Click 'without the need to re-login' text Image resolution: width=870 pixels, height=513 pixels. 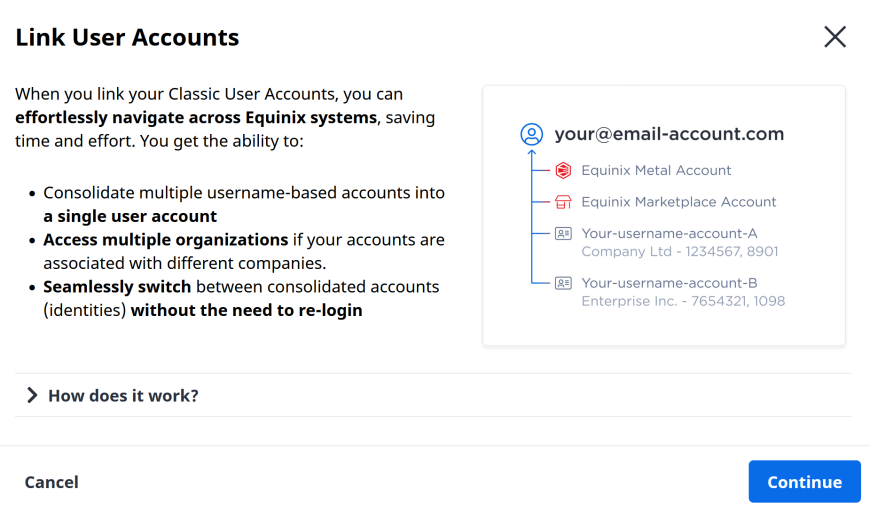pos(246,310)
